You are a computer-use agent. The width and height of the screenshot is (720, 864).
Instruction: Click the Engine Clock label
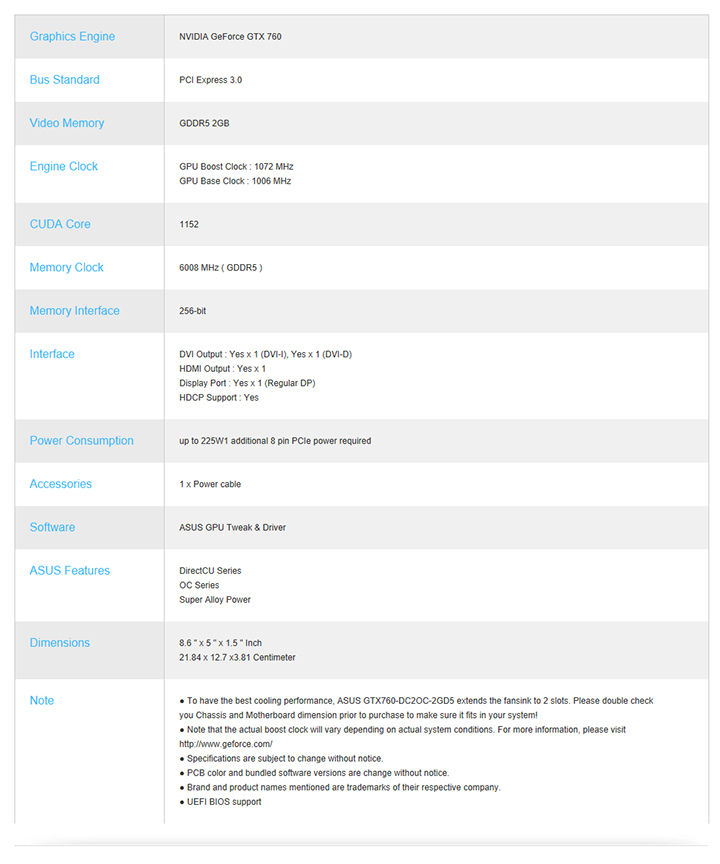(x=64, y=167)
